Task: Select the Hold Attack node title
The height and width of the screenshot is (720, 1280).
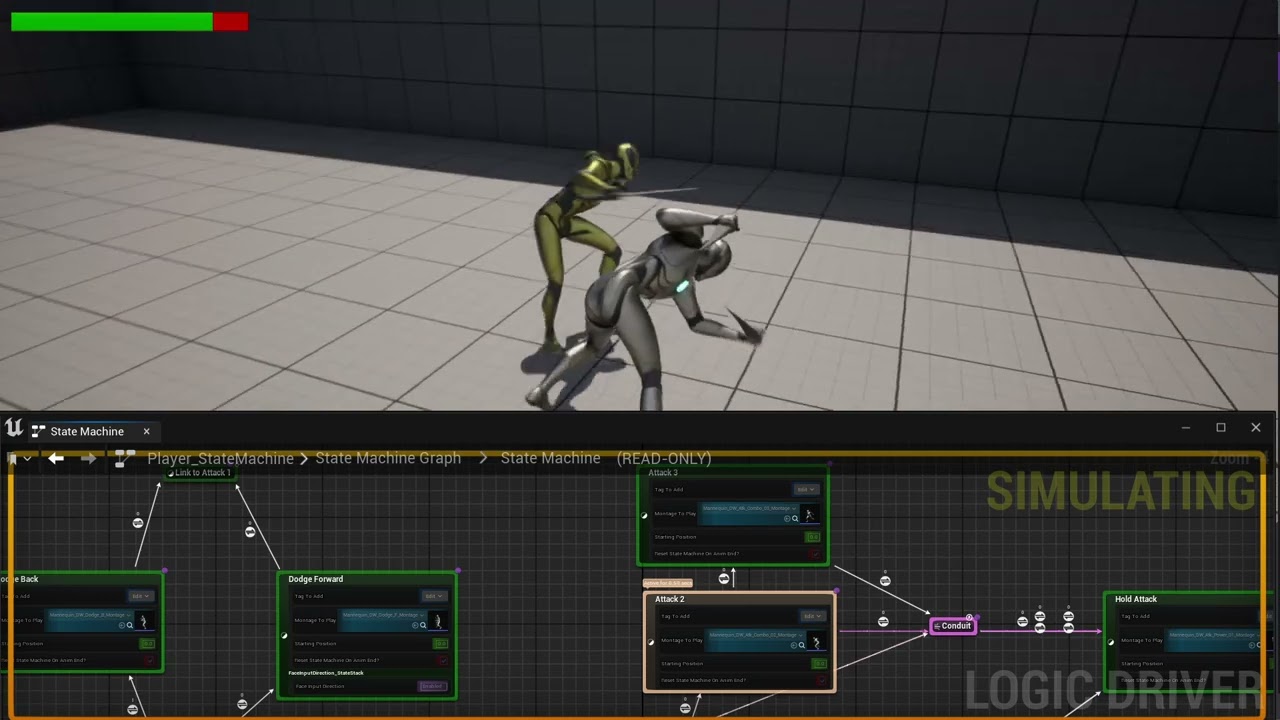Action: 1136,599
